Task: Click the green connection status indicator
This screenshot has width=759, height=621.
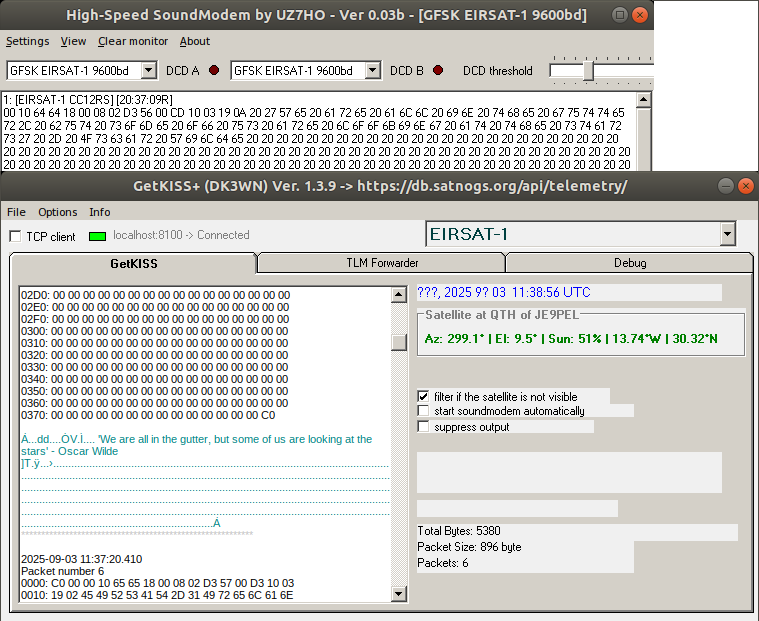Action: point(97,236)
